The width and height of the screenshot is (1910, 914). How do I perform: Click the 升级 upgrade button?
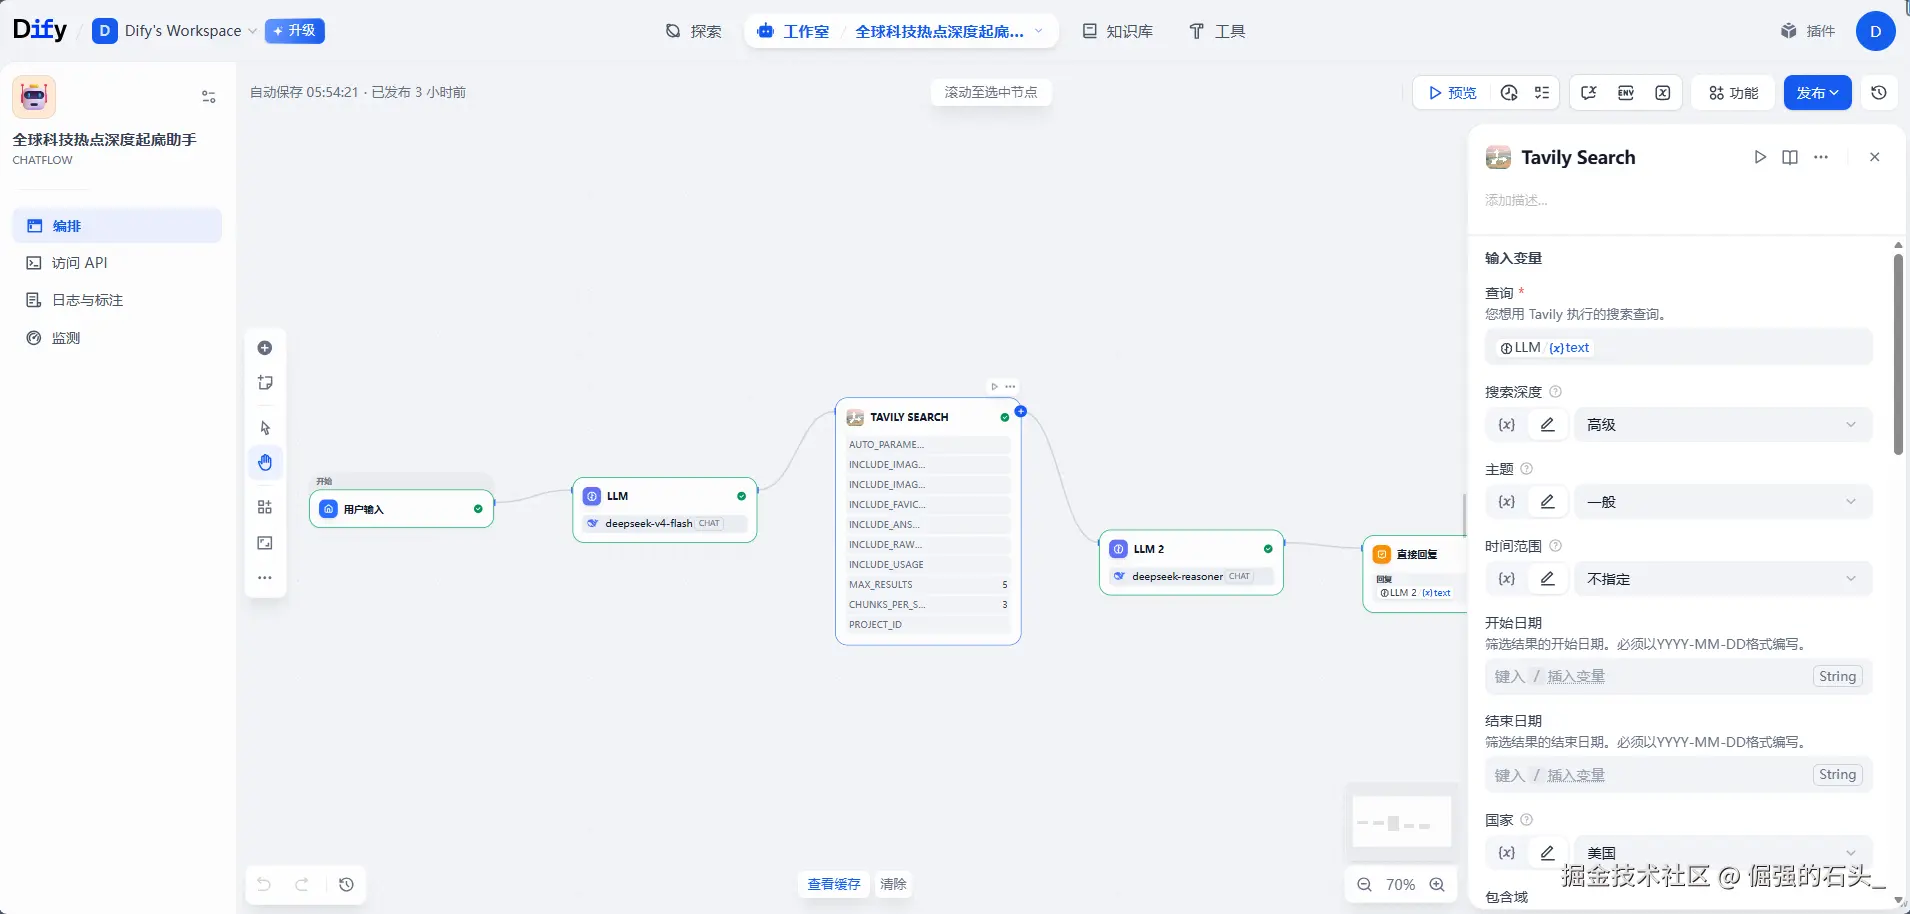[295, 31]
